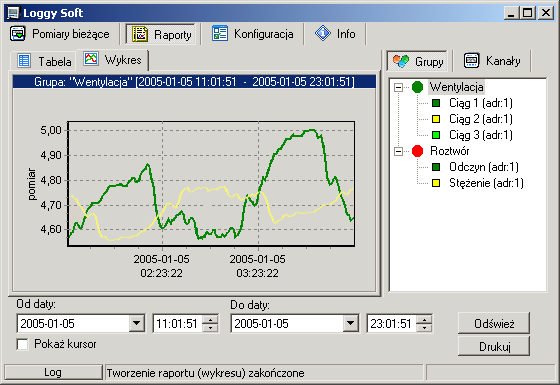Click the Drukuj button
The height and width of the screenshot is (385, 560).
(x=494, y=346)
